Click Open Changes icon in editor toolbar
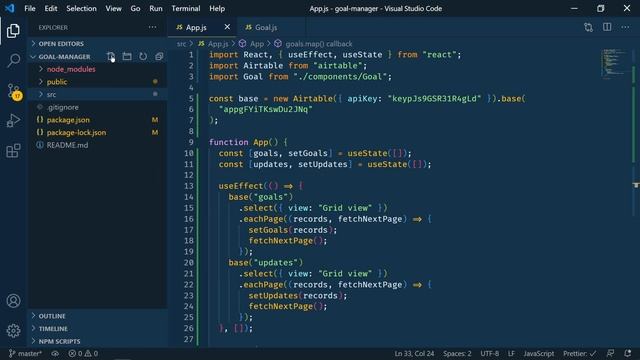640x360 pixels. (588, 27)
